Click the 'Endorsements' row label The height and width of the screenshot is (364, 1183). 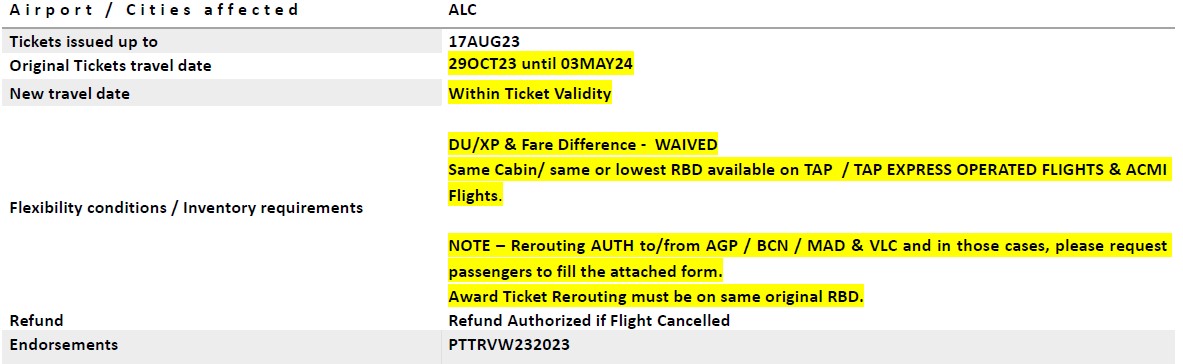tap(63, 344)
